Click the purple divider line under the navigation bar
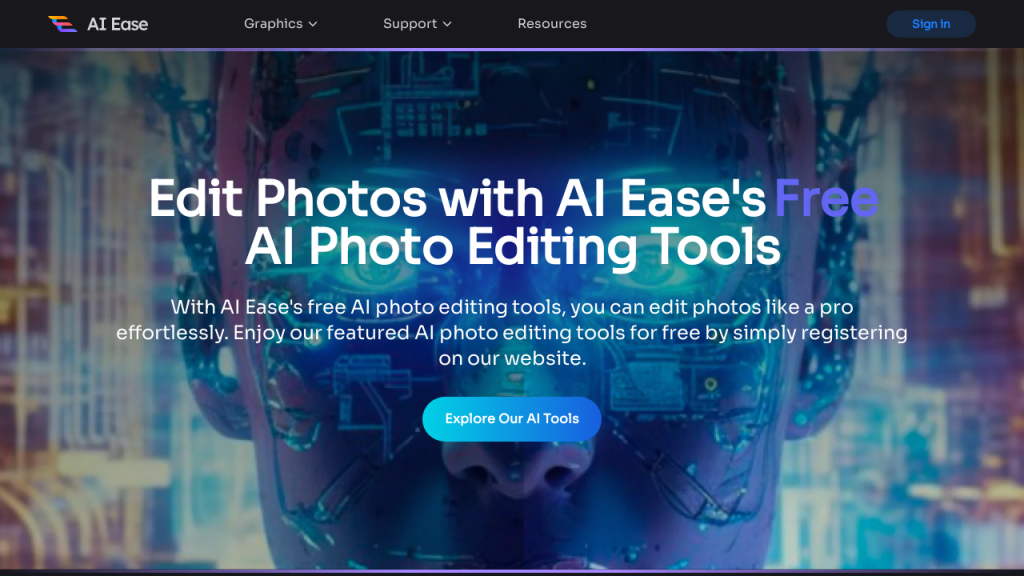This screenshot has height=576, width=1024. (x=512, y=49)
